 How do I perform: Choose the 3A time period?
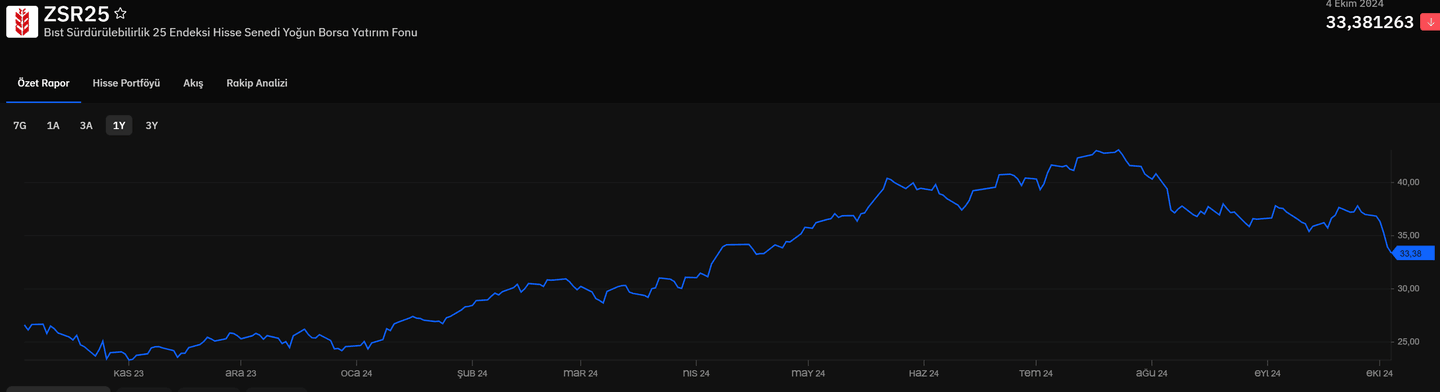click(x=86, y=126)
